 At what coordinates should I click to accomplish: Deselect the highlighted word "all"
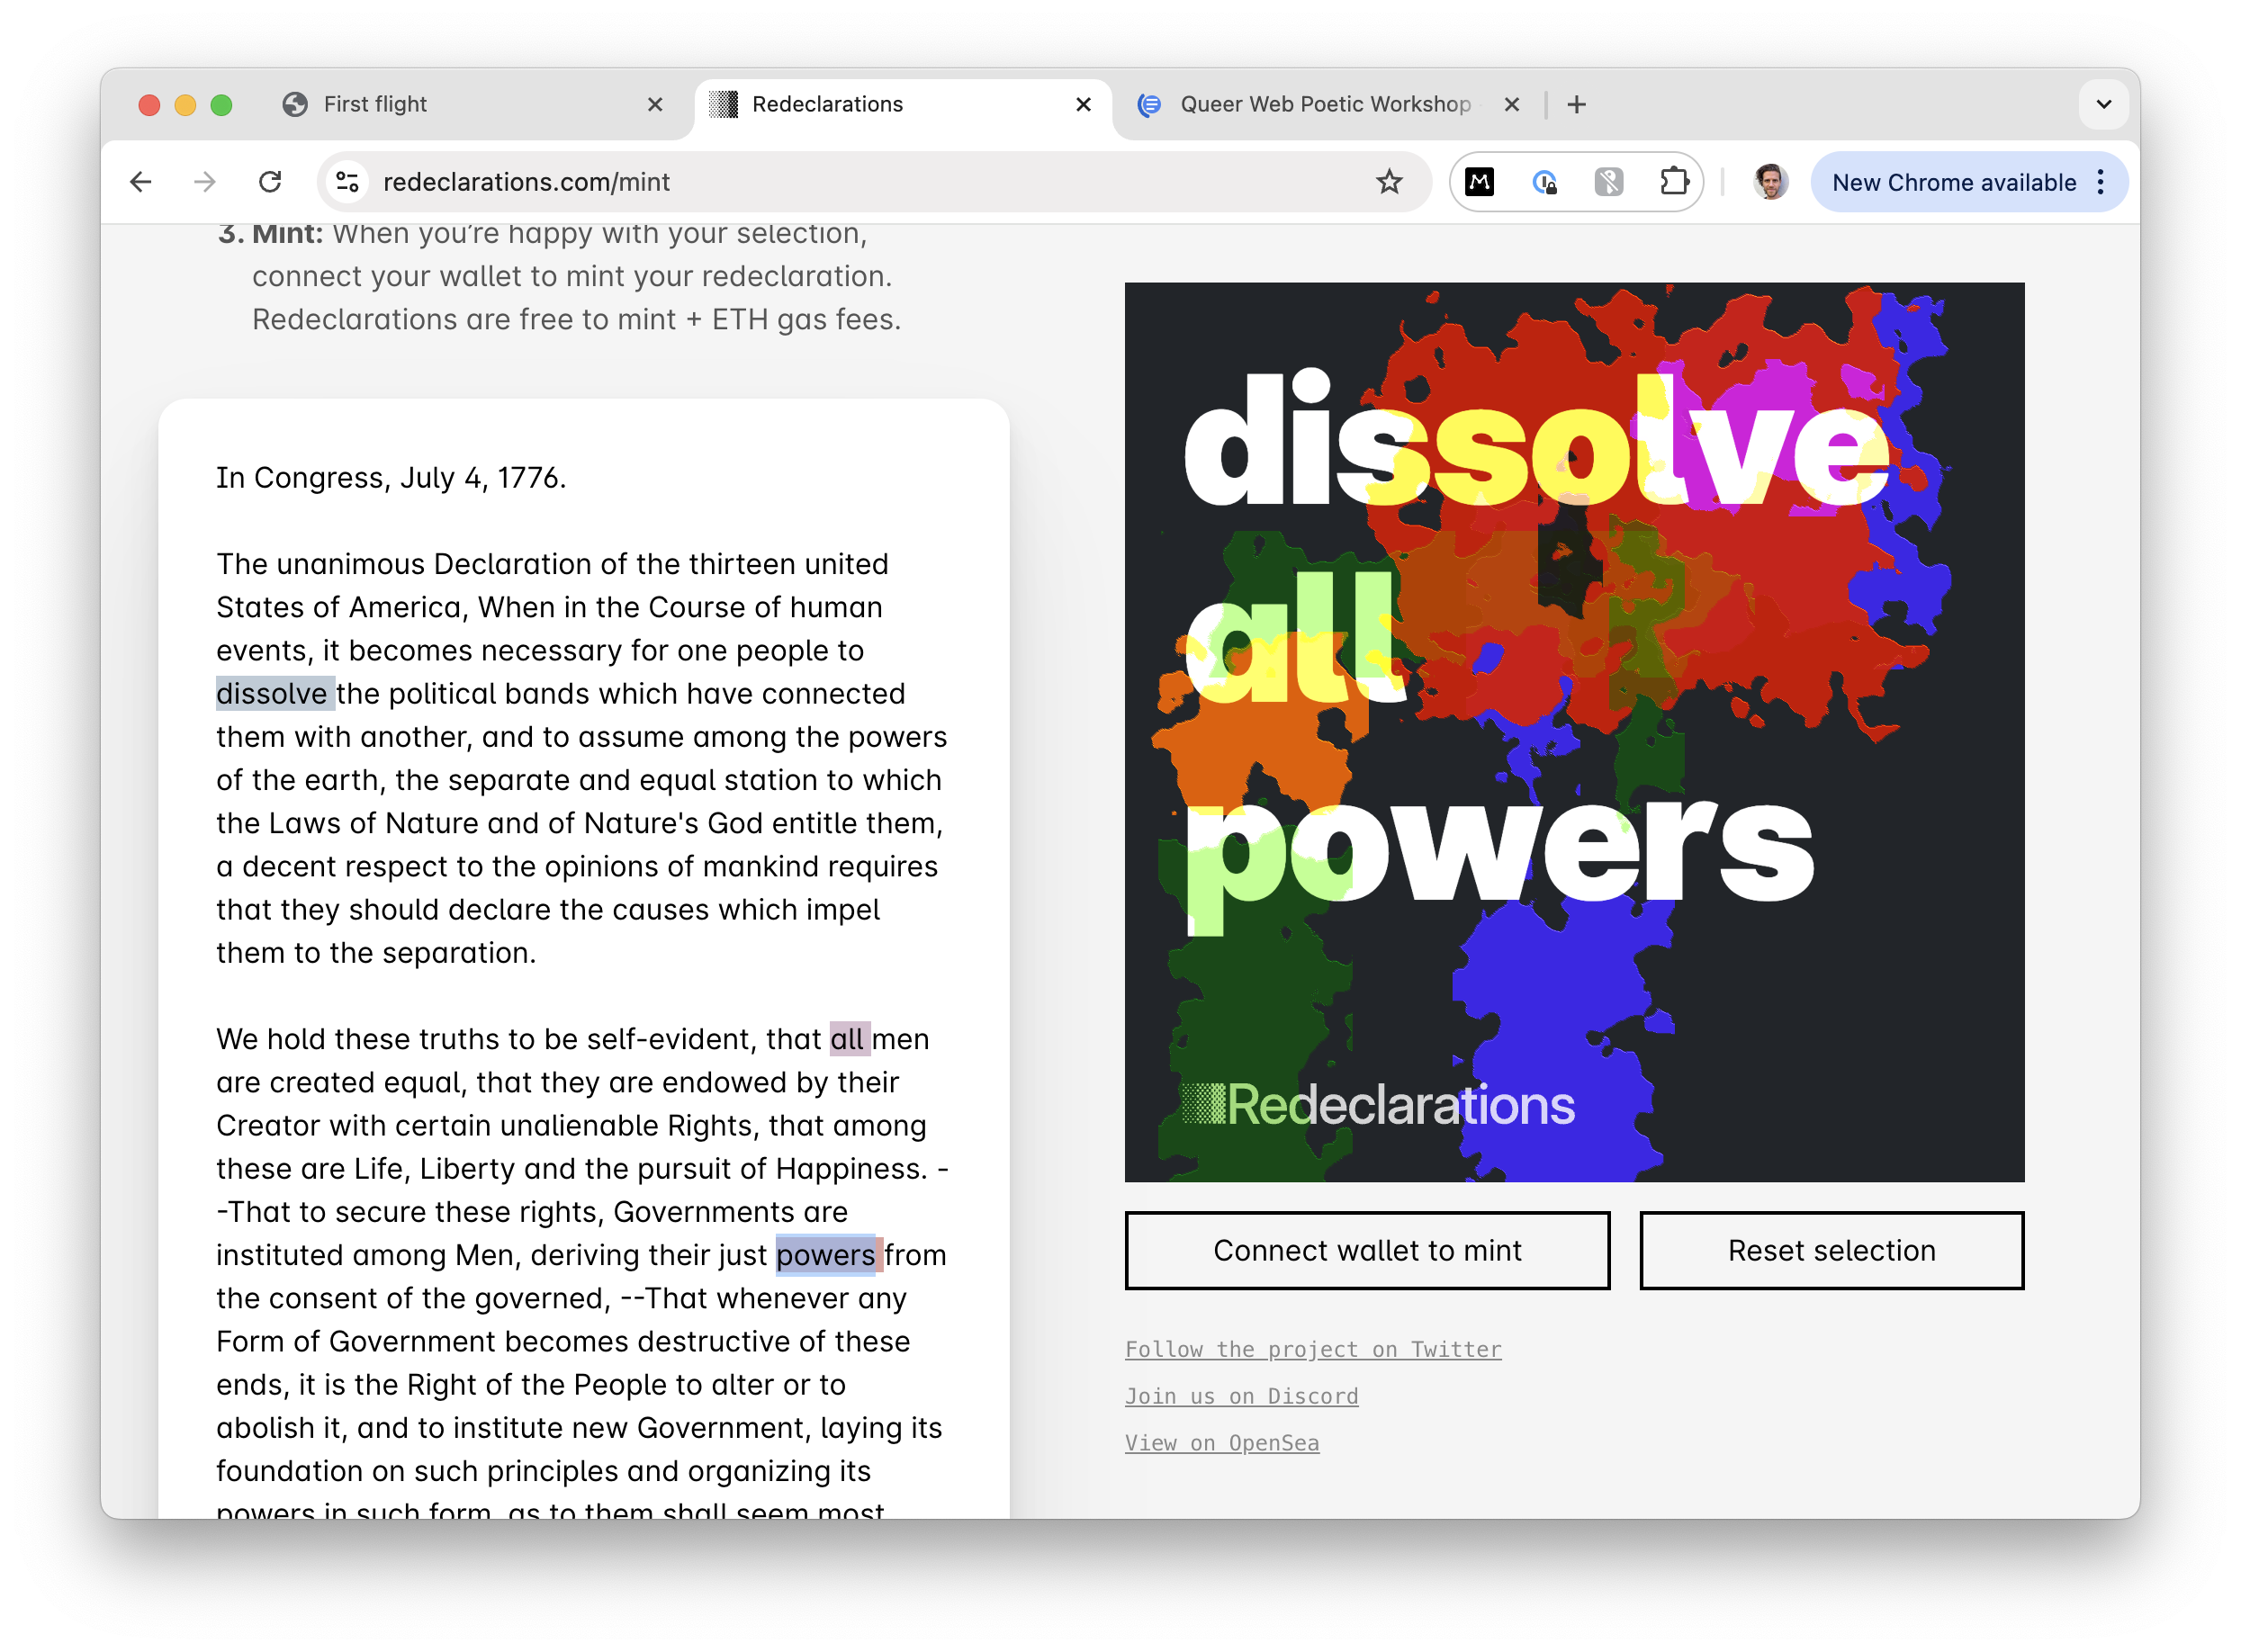[x=847, y=1039]
